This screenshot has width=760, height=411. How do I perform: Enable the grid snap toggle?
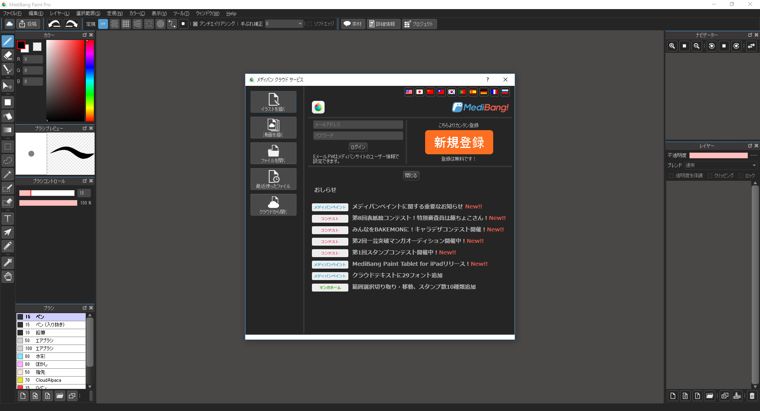[x=126, y=24]
